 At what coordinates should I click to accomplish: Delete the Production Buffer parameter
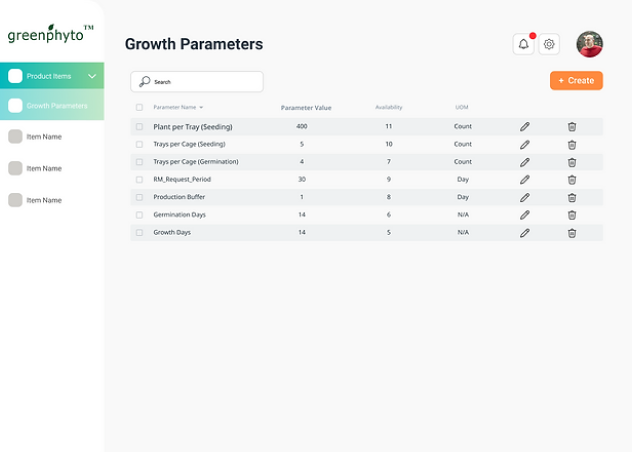click(x=572, y=197)
